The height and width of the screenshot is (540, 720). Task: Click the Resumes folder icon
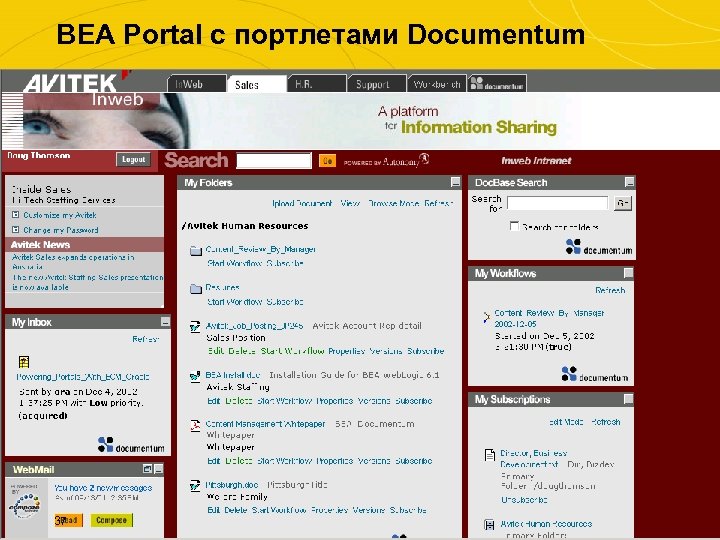196,288
